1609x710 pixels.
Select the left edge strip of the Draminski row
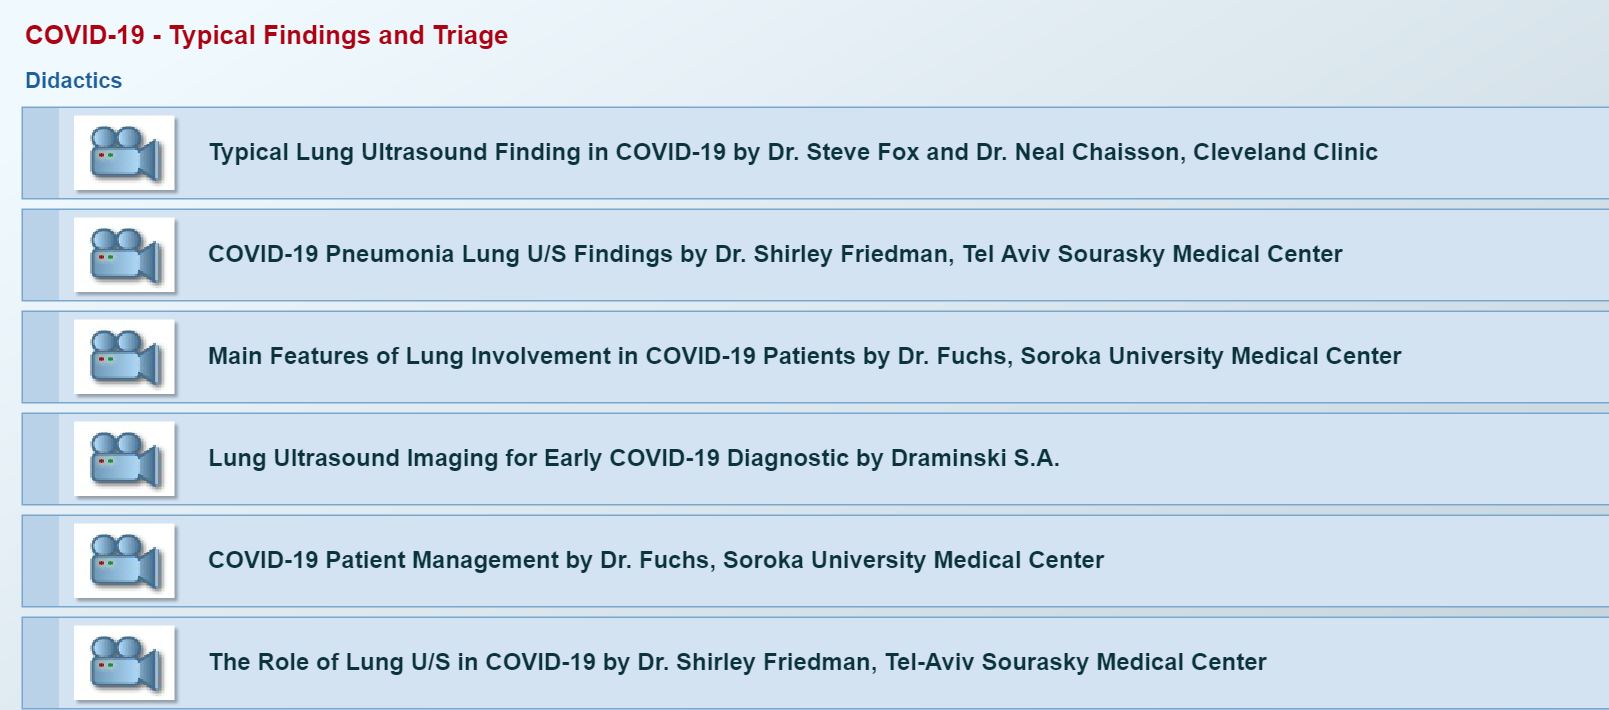pos(41,459)
